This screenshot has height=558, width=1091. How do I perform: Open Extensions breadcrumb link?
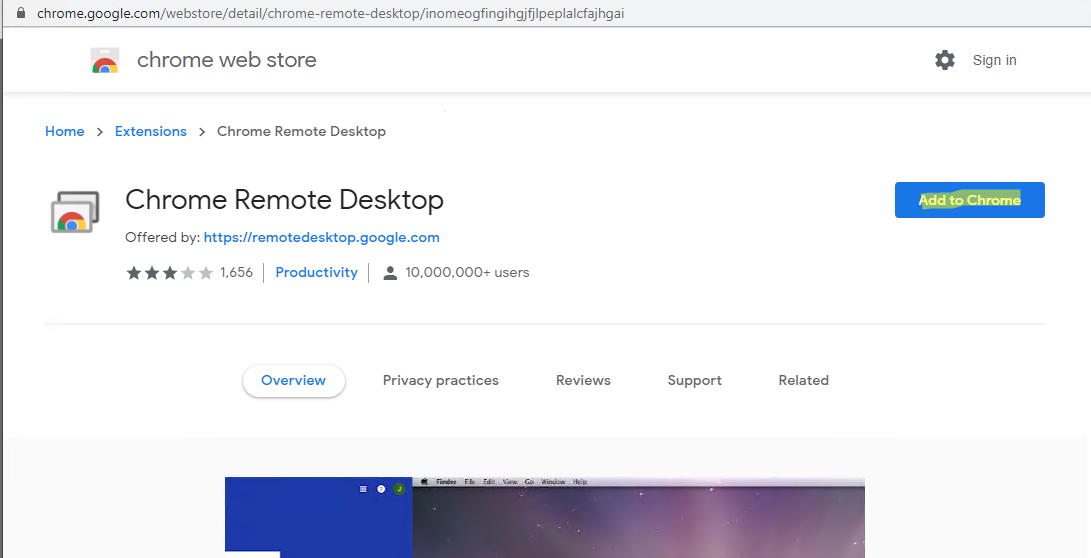[x=150, y=131]
